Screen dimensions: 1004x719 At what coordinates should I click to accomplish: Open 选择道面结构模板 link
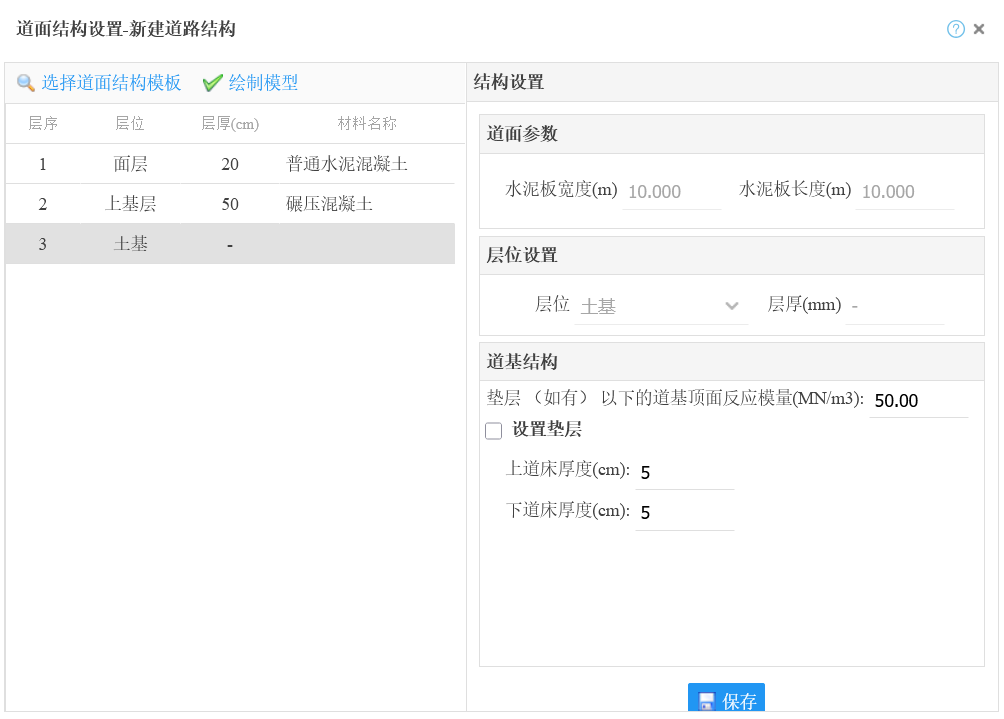click(111, 83)
